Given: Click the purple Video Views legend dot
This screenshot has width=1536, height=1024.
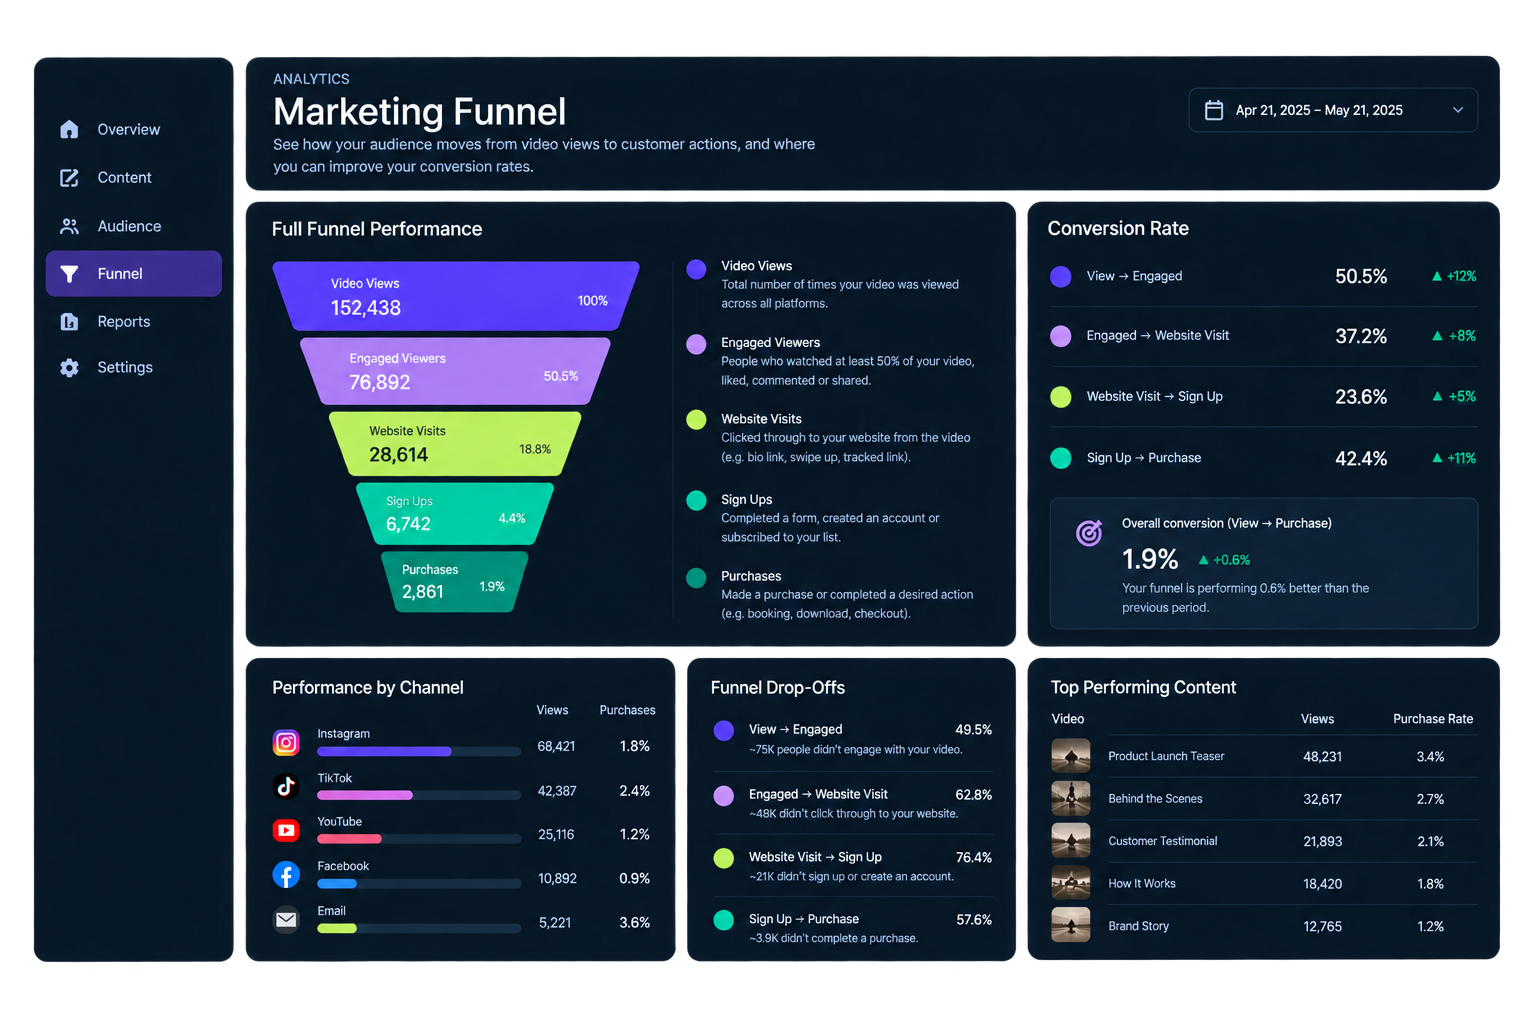Looking at the screenshot, I should pyautogui.click(x=697, y=268).
